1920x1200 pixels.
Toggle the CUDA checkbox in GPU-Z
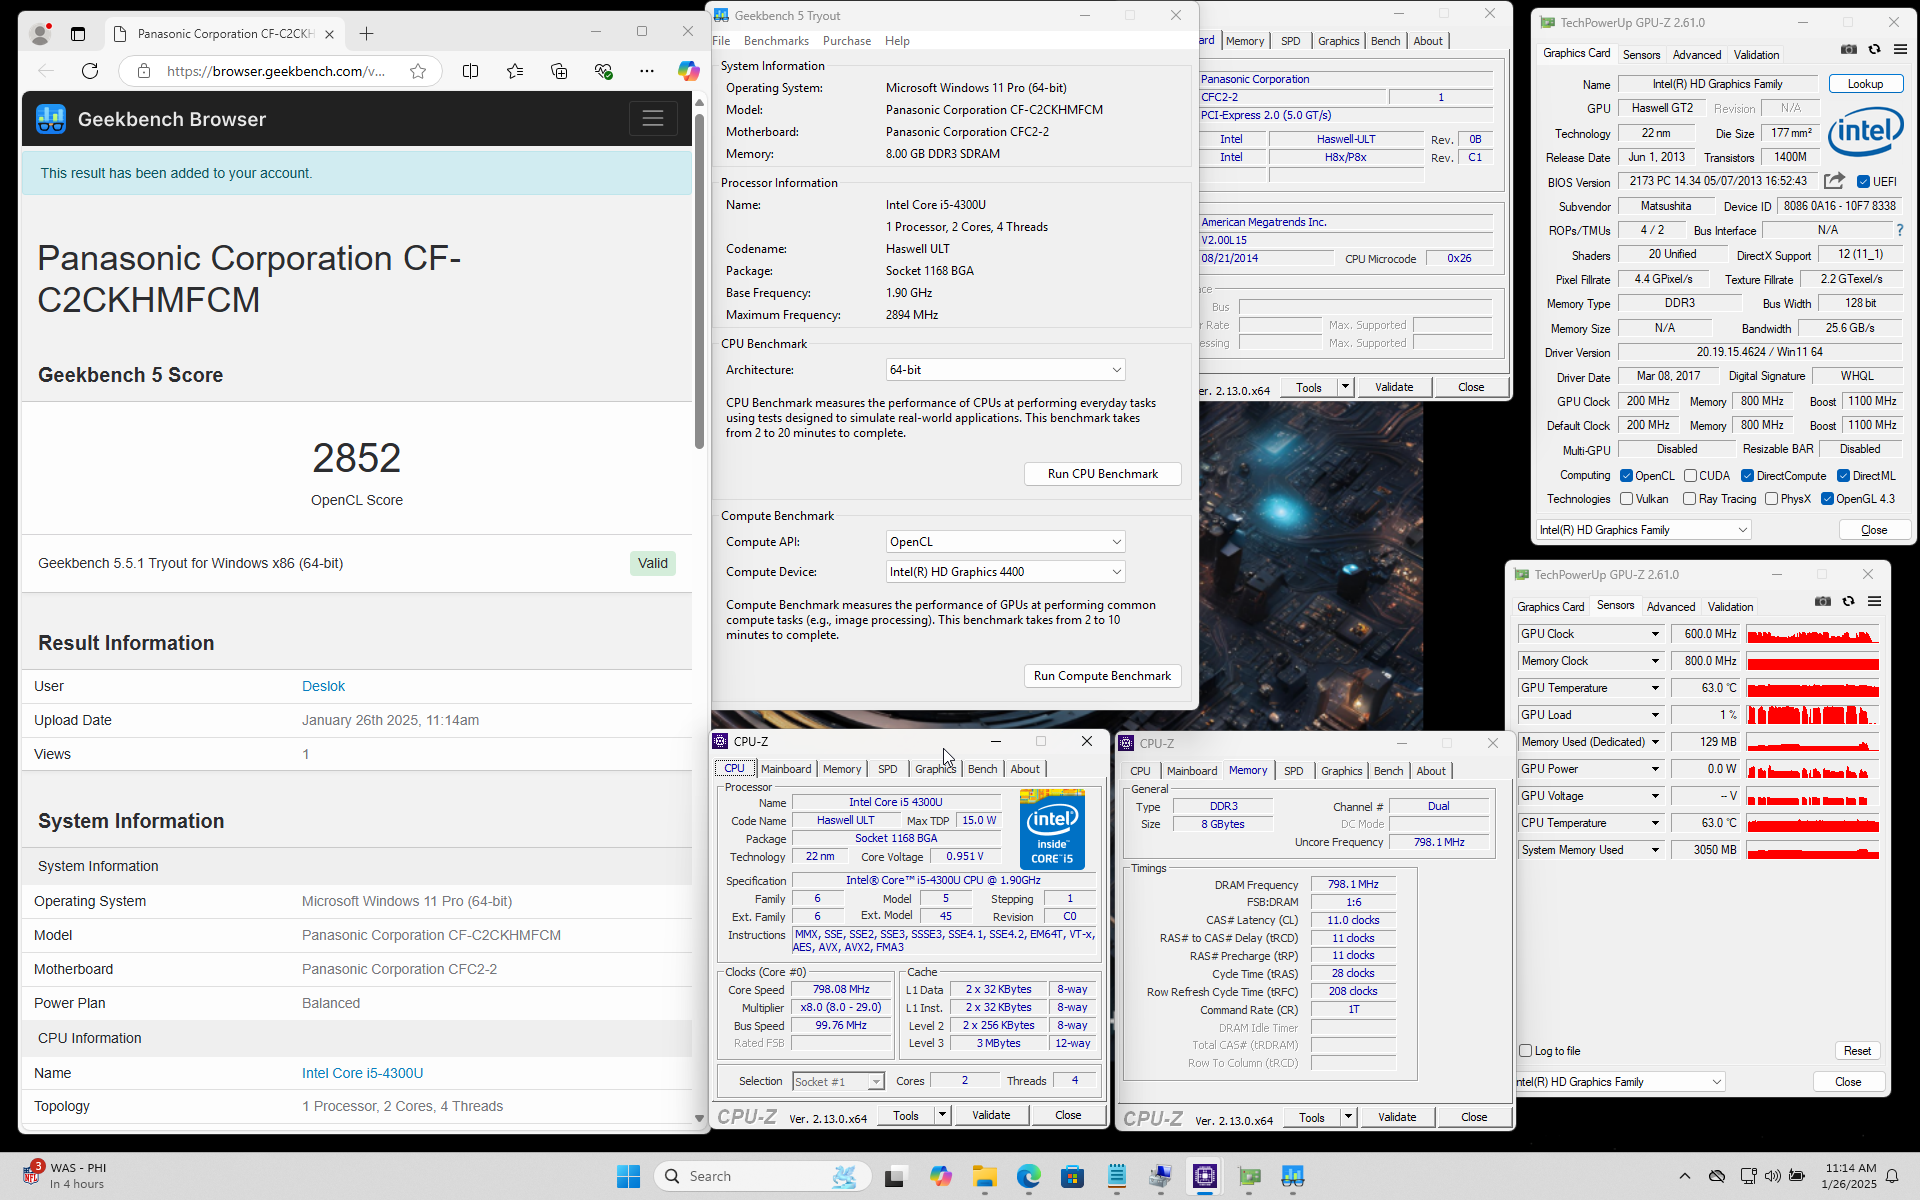click(x=1690, y=476)
